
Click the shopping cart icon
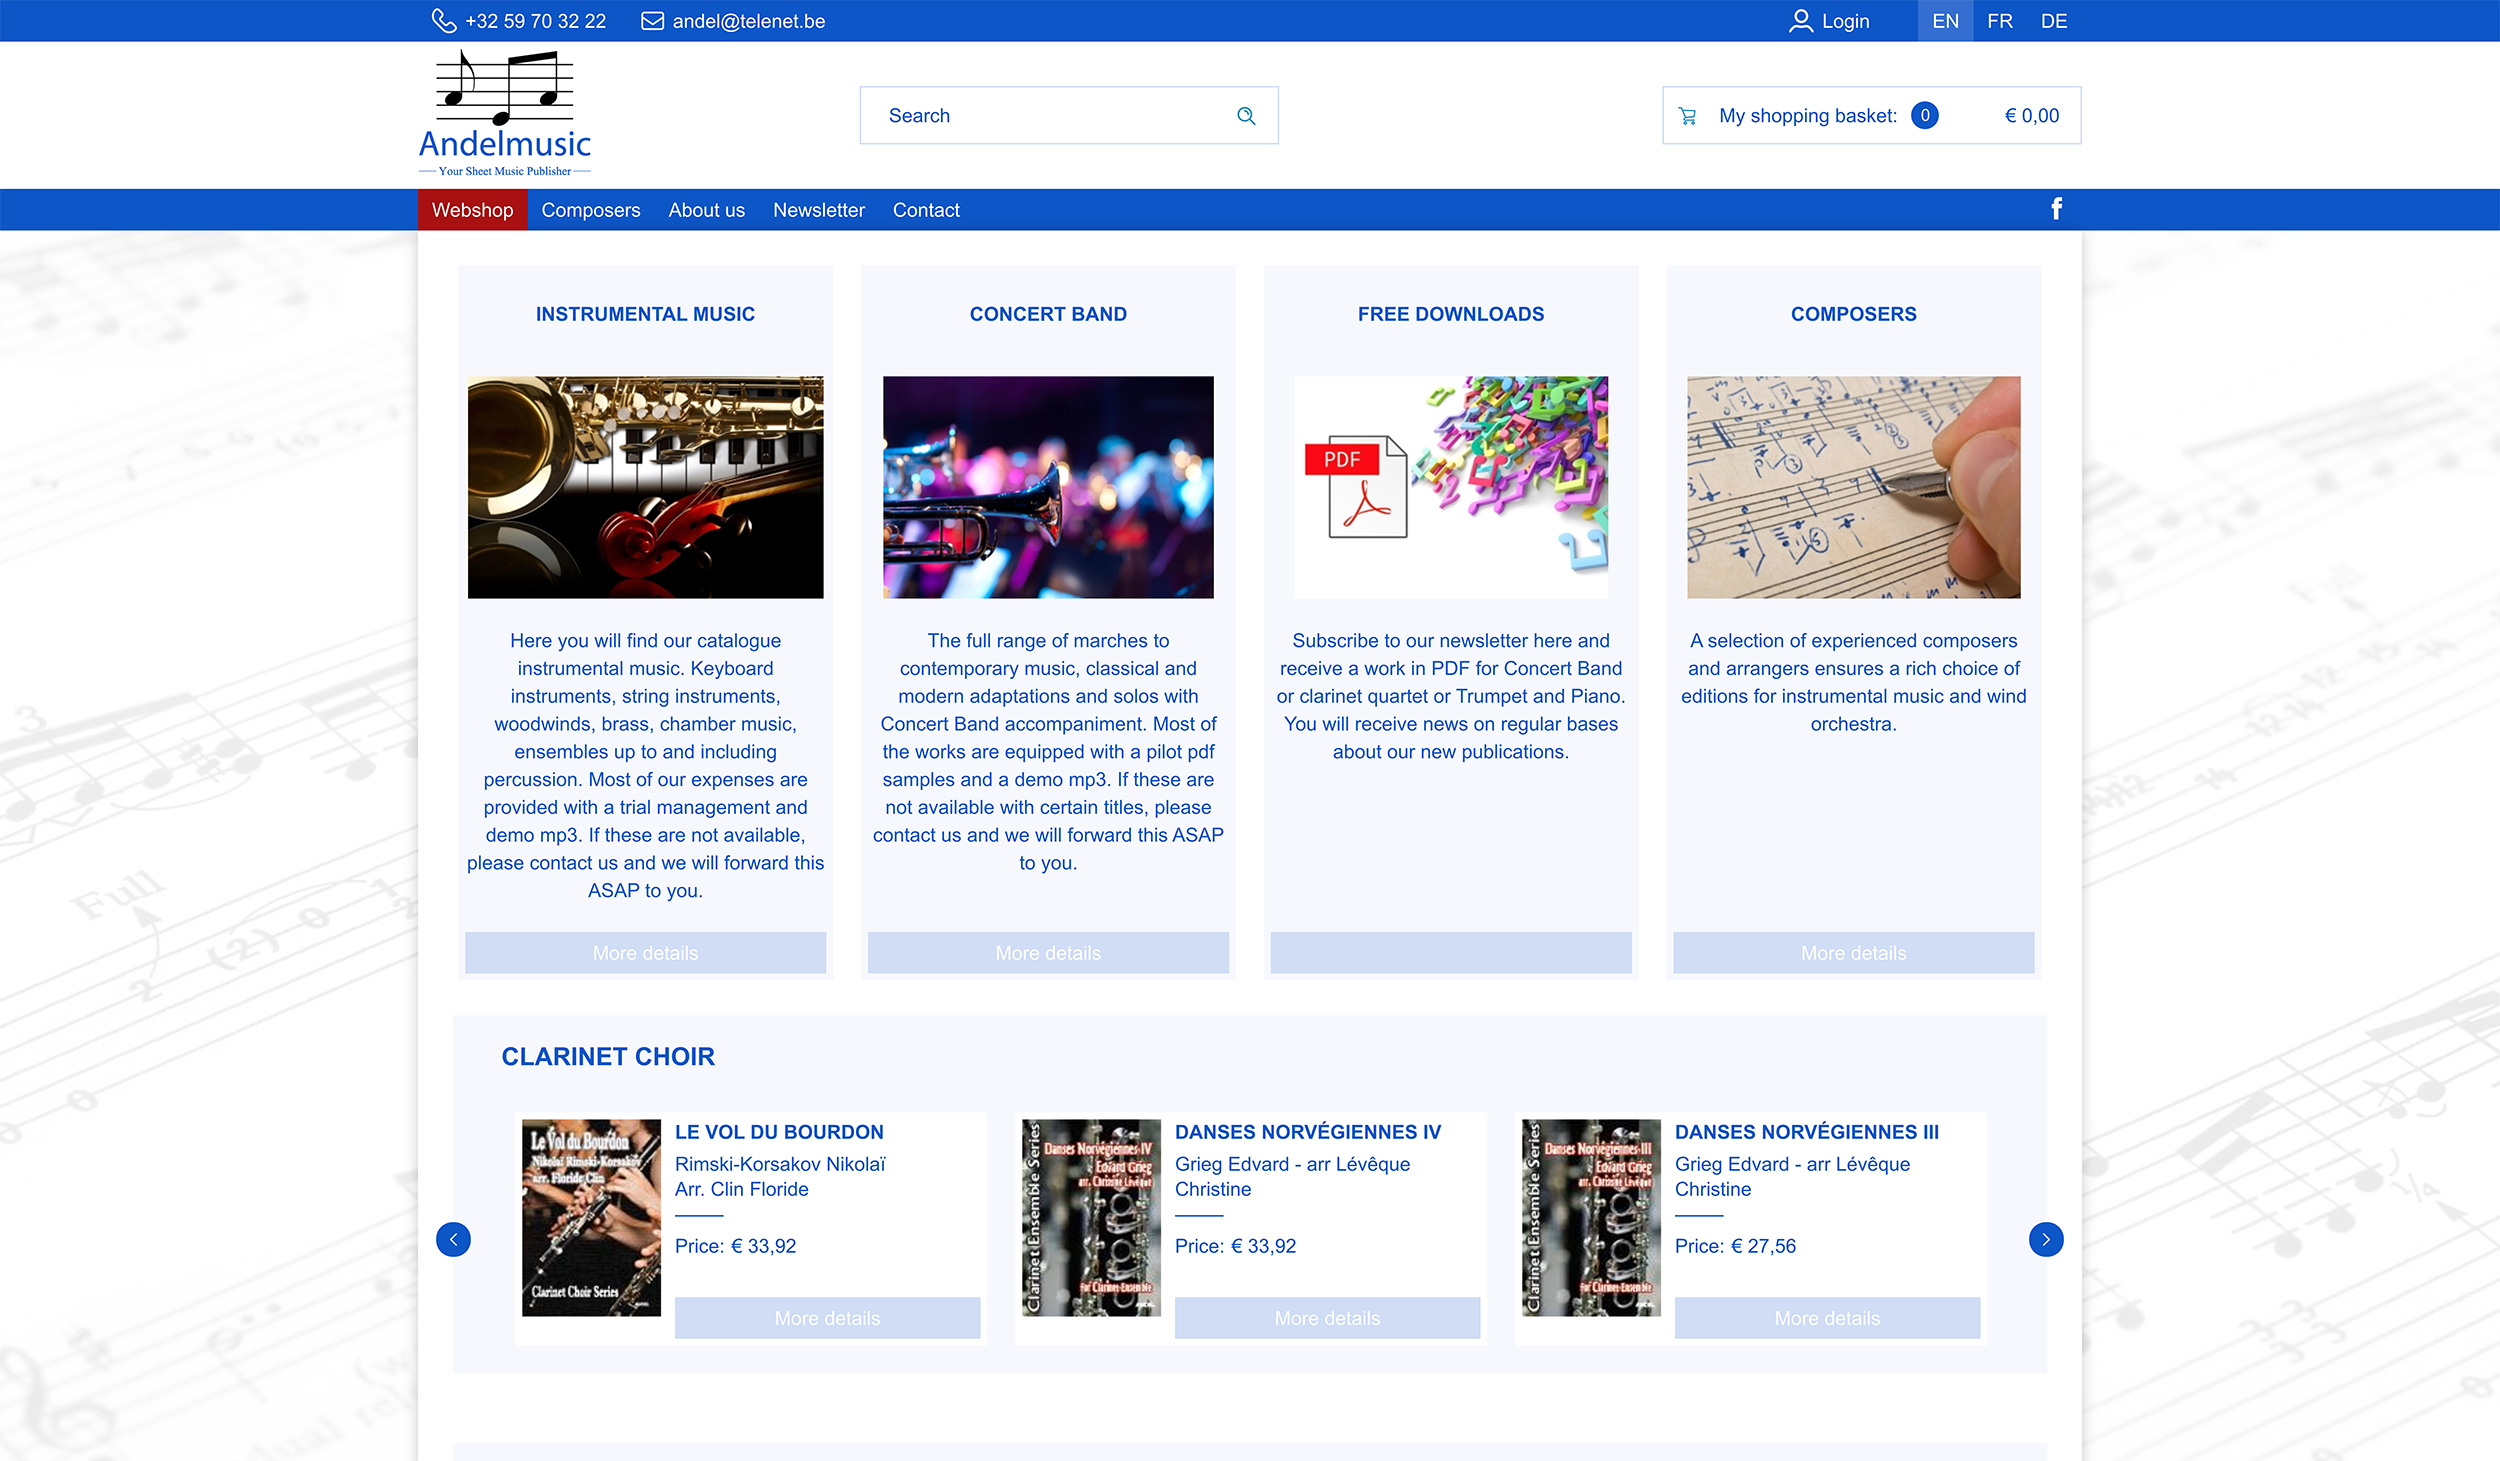(1688, 116)
